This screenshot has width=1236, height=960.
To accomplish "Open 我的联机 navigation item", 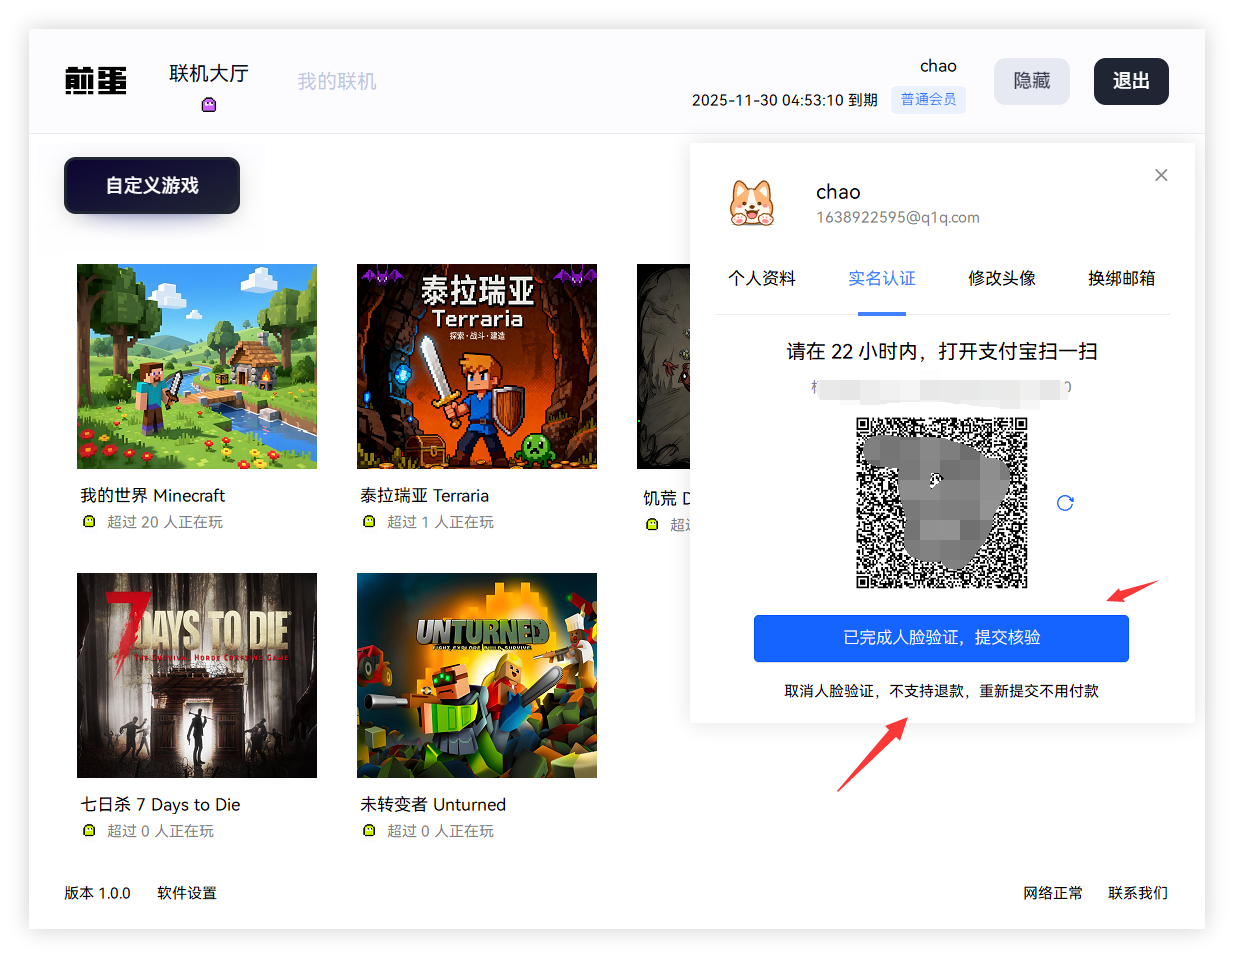I will tap(337, 81).
